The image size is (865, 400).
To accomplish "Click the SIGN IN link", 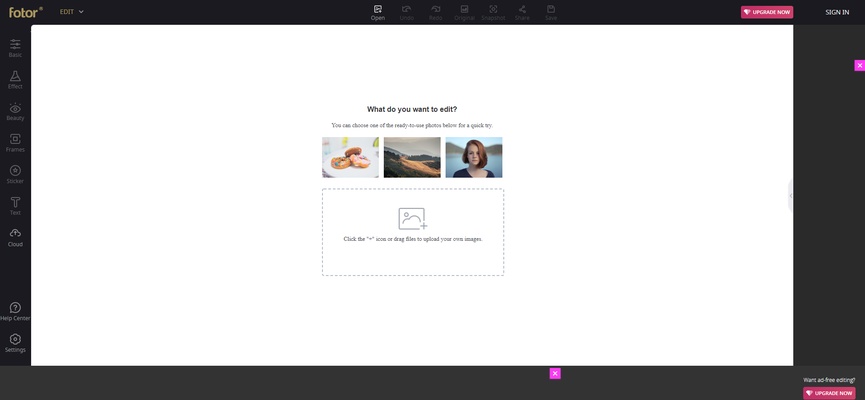I will [837, 12].
